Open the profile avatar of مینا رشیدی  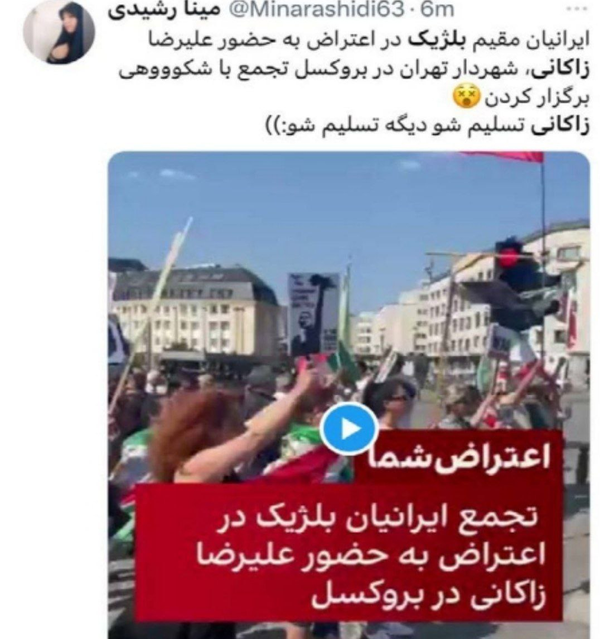[x=59, y=32]
